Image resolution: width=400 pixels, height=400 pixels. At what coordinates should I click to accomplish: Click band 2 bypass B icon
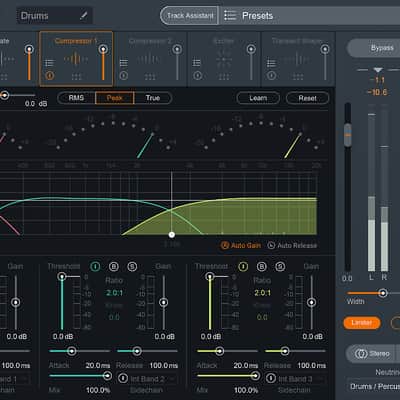[x=114, y=266]
